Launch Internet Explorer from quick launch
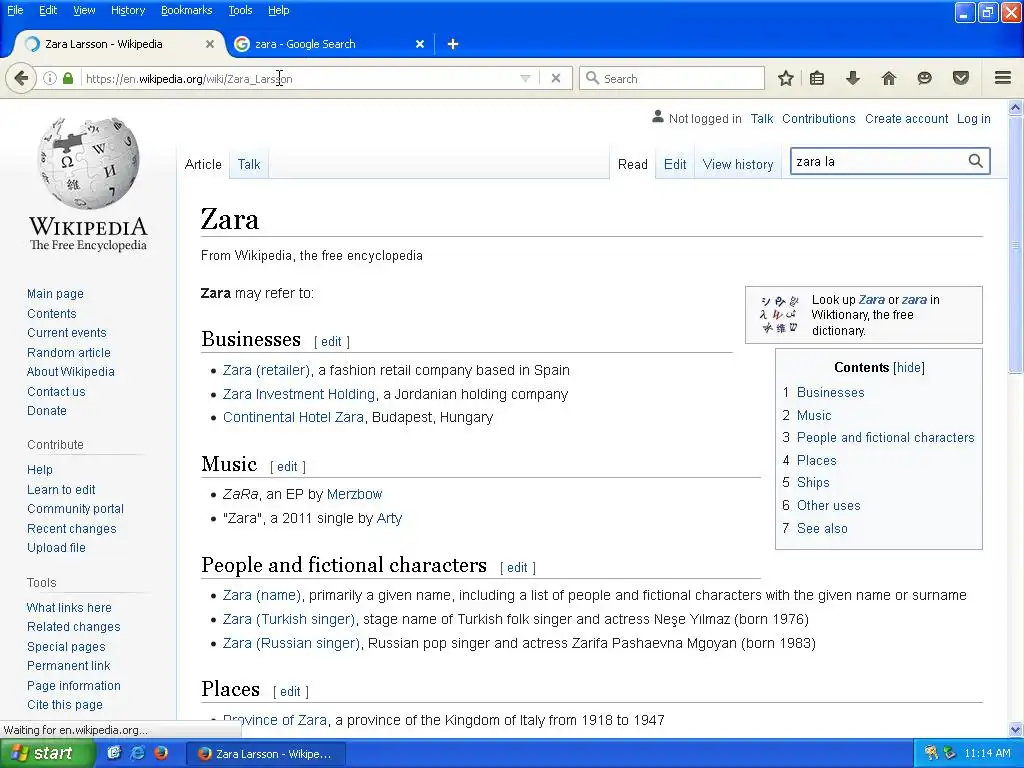The height and width of the screenshot is (768, 1024). [137, 753]
